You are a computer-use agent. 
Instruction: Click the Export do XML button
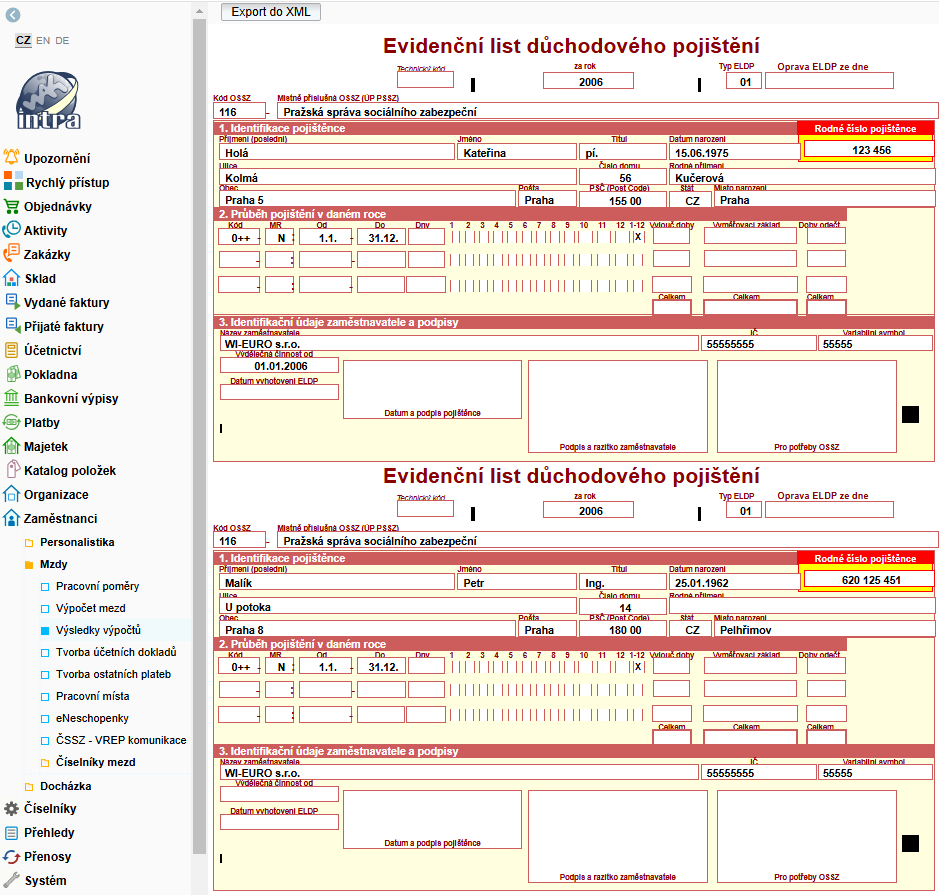click(x=270, y=12)
